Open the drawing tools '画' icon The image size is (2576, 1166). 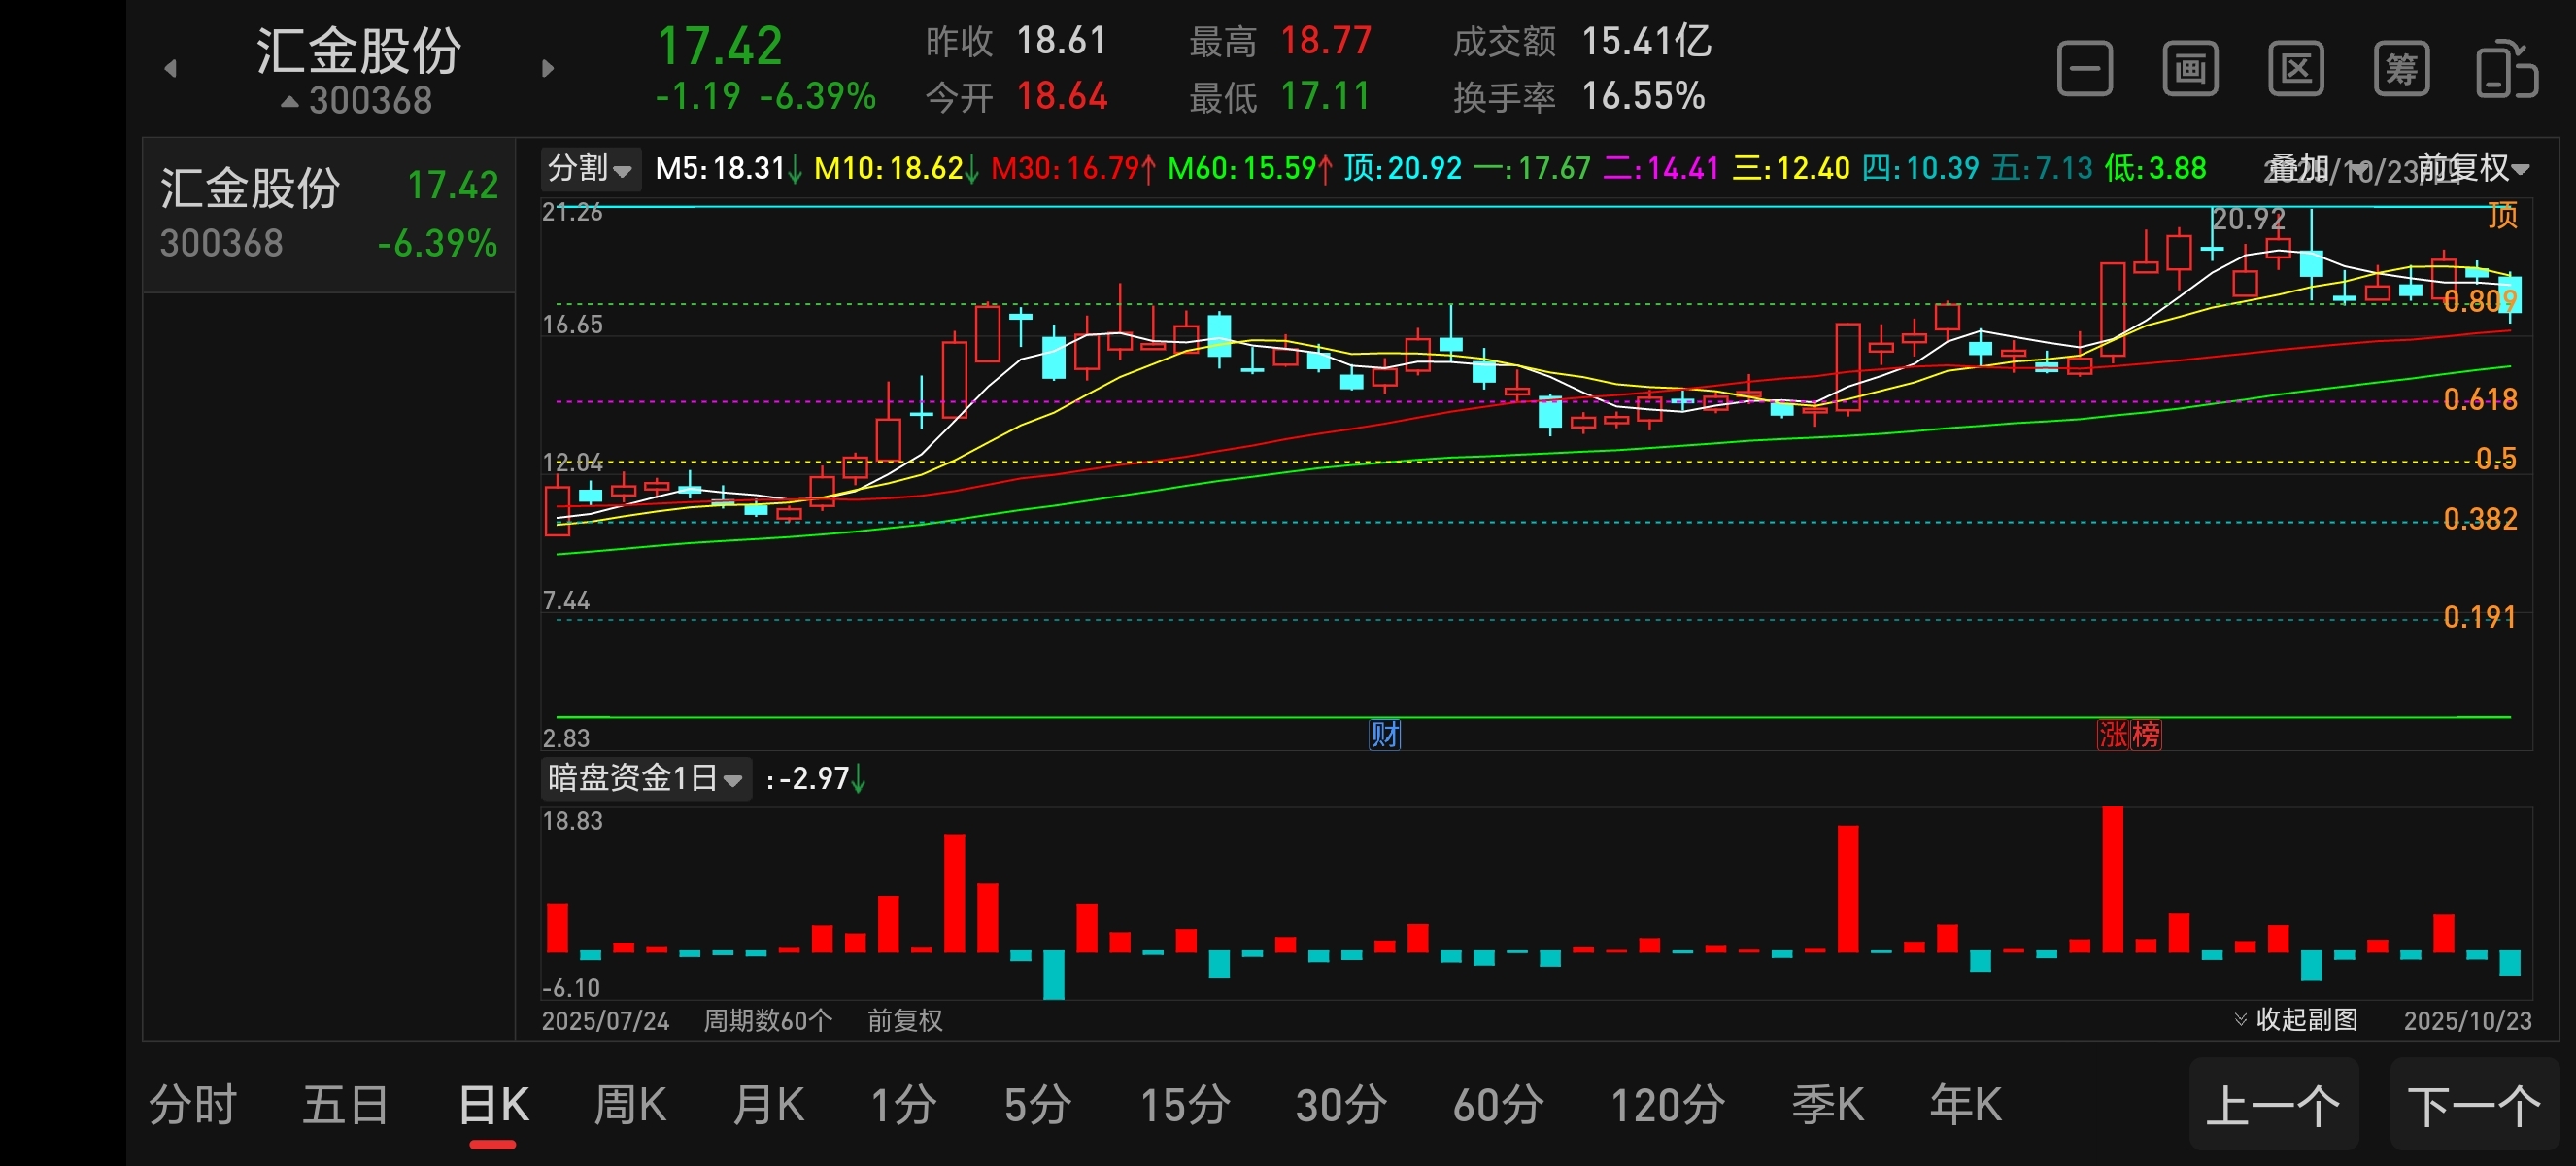[2190, 69]
